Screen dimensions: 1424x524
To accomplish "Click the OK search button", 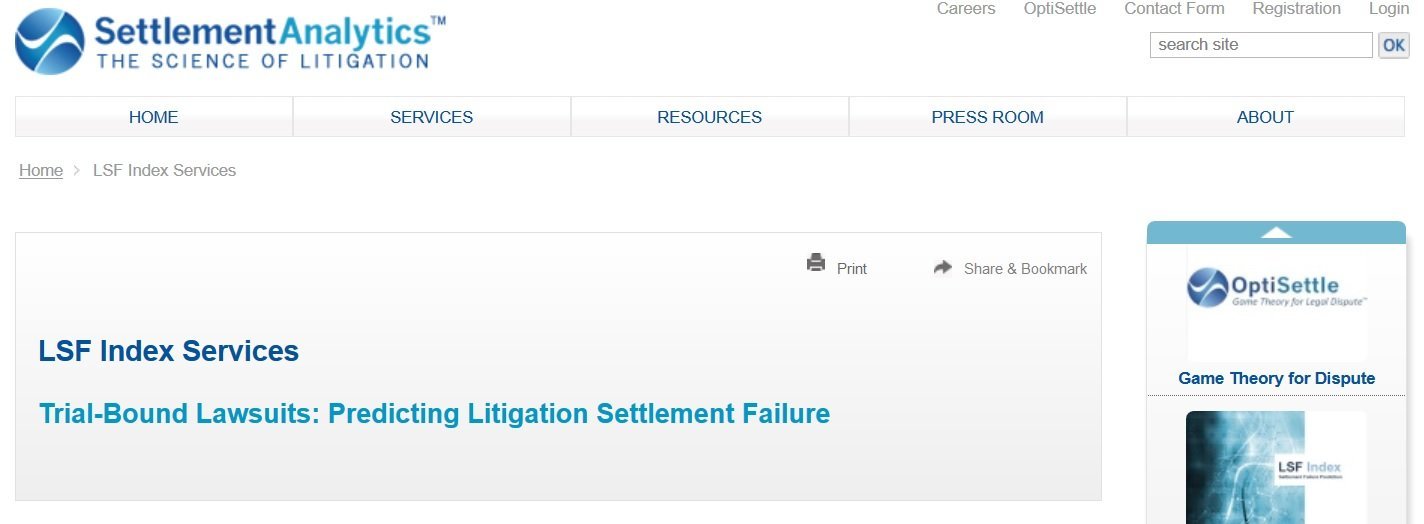I will (x=1393, y=45).
